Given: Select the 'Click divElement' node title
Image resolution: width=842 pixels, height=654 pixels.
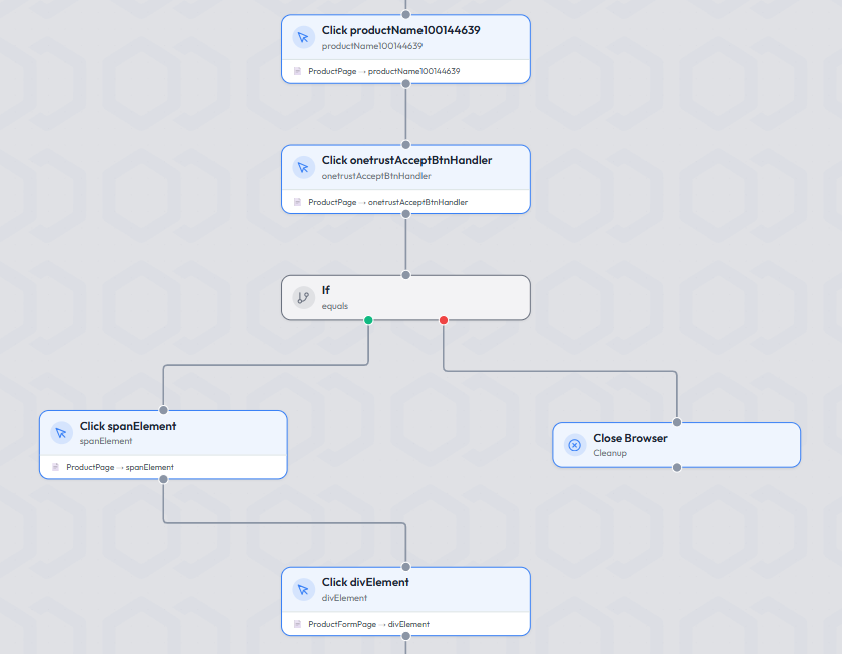Looking at the screenshot, I should [x=365, y=582].
